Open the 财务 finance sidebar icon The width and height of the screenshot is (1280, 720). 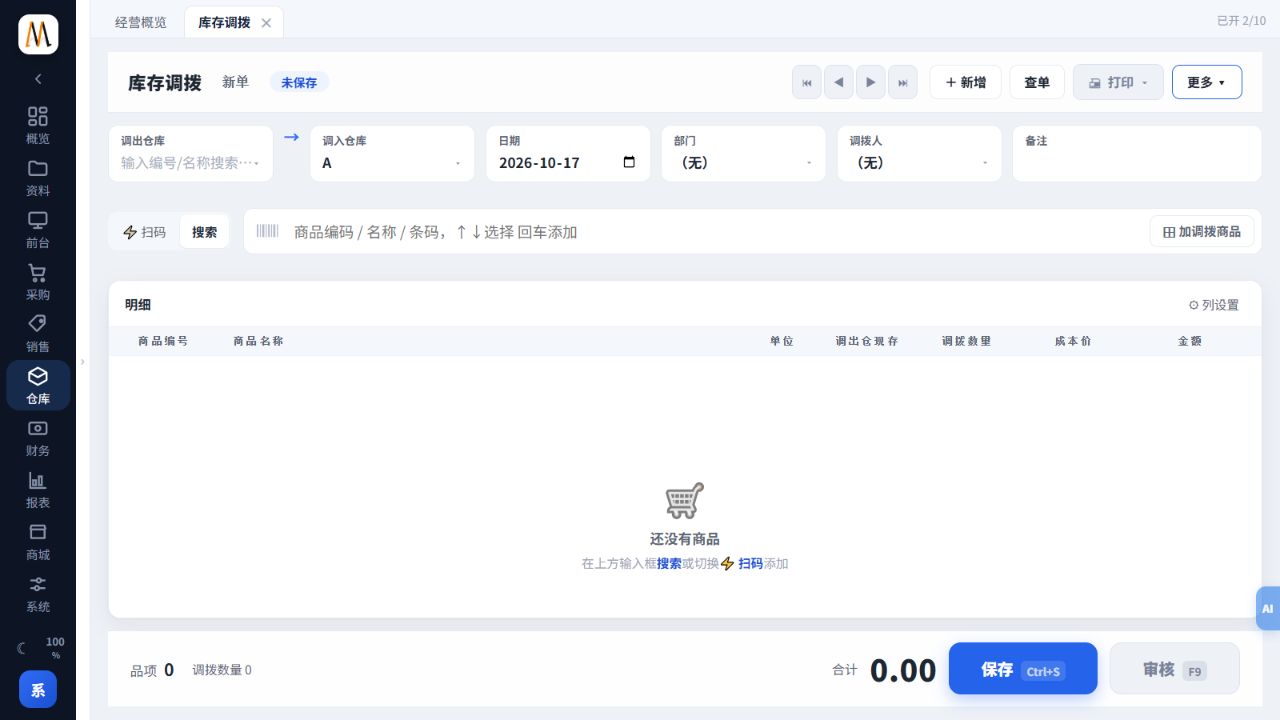[x=38, y=437]
